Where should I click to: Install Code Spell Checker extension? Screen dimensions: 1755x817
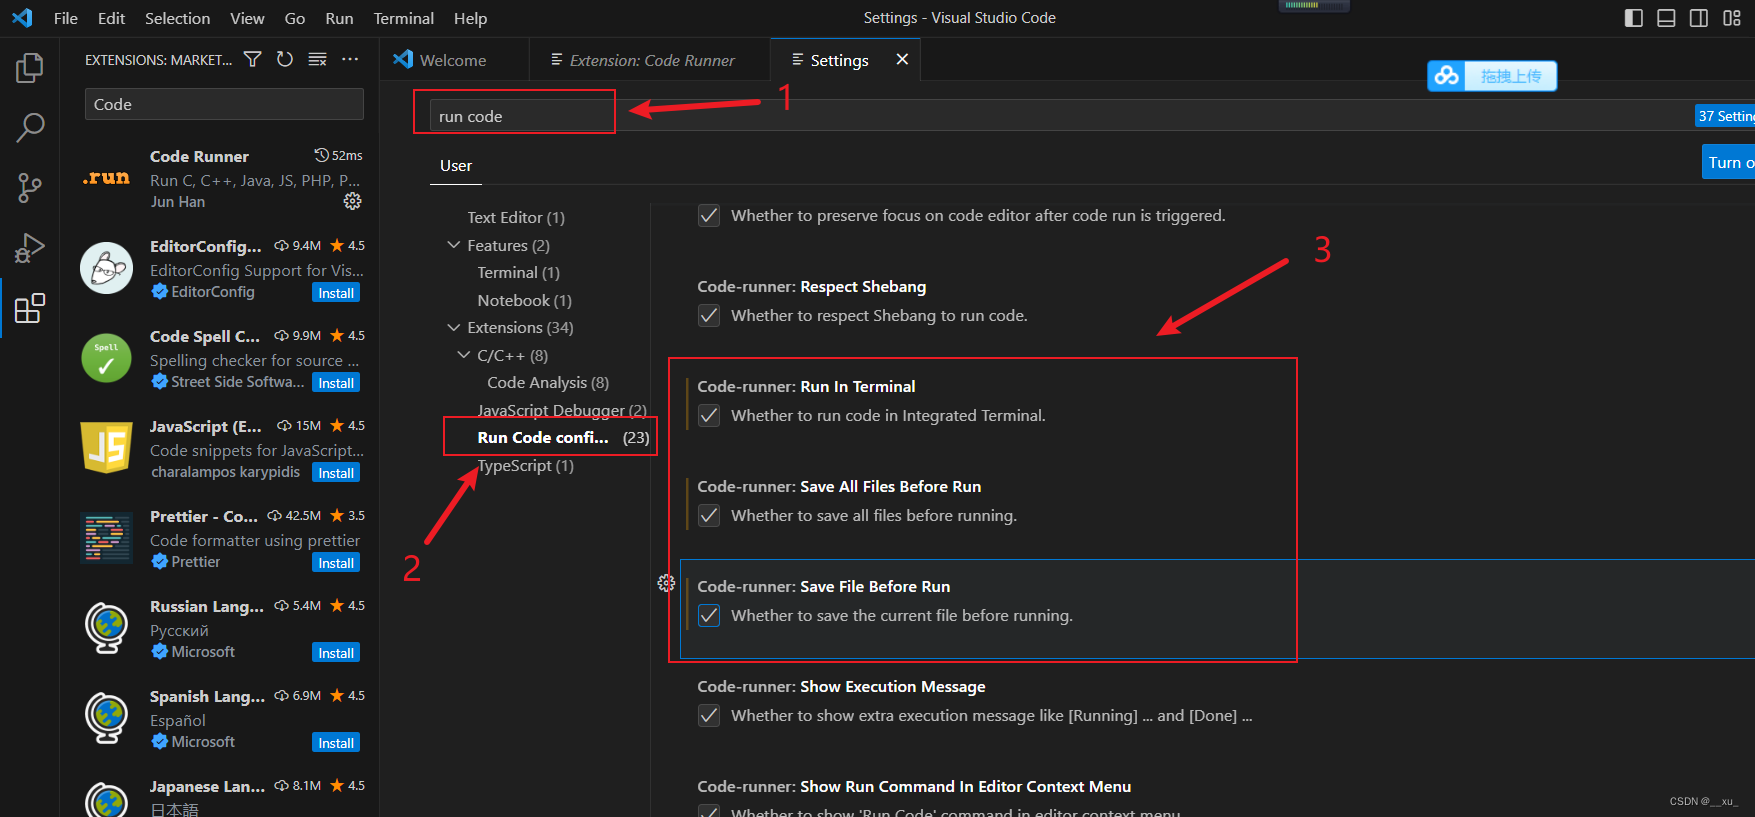point(336,383)
